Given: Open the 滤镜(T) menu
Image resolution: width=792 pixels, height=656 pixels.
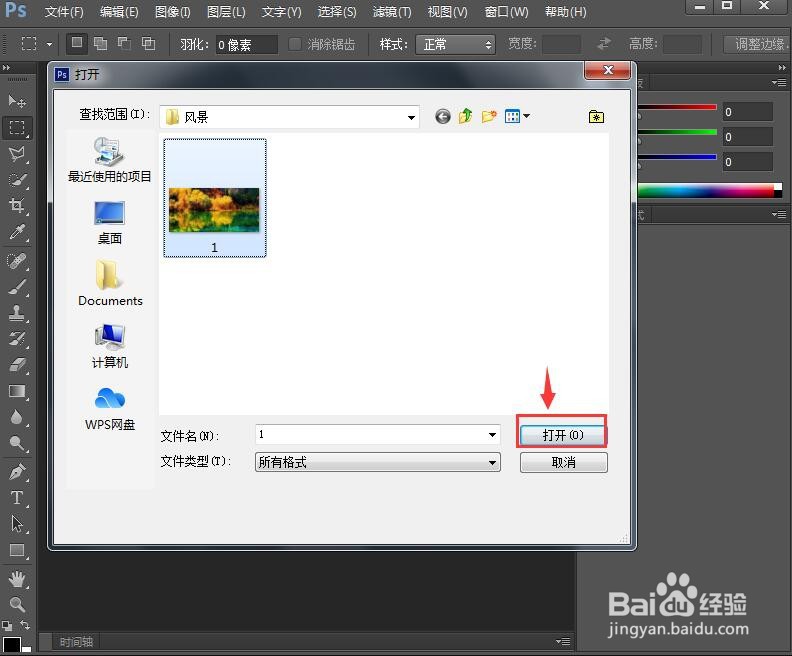Looking at the screenshot, I should tap(391, 12).
